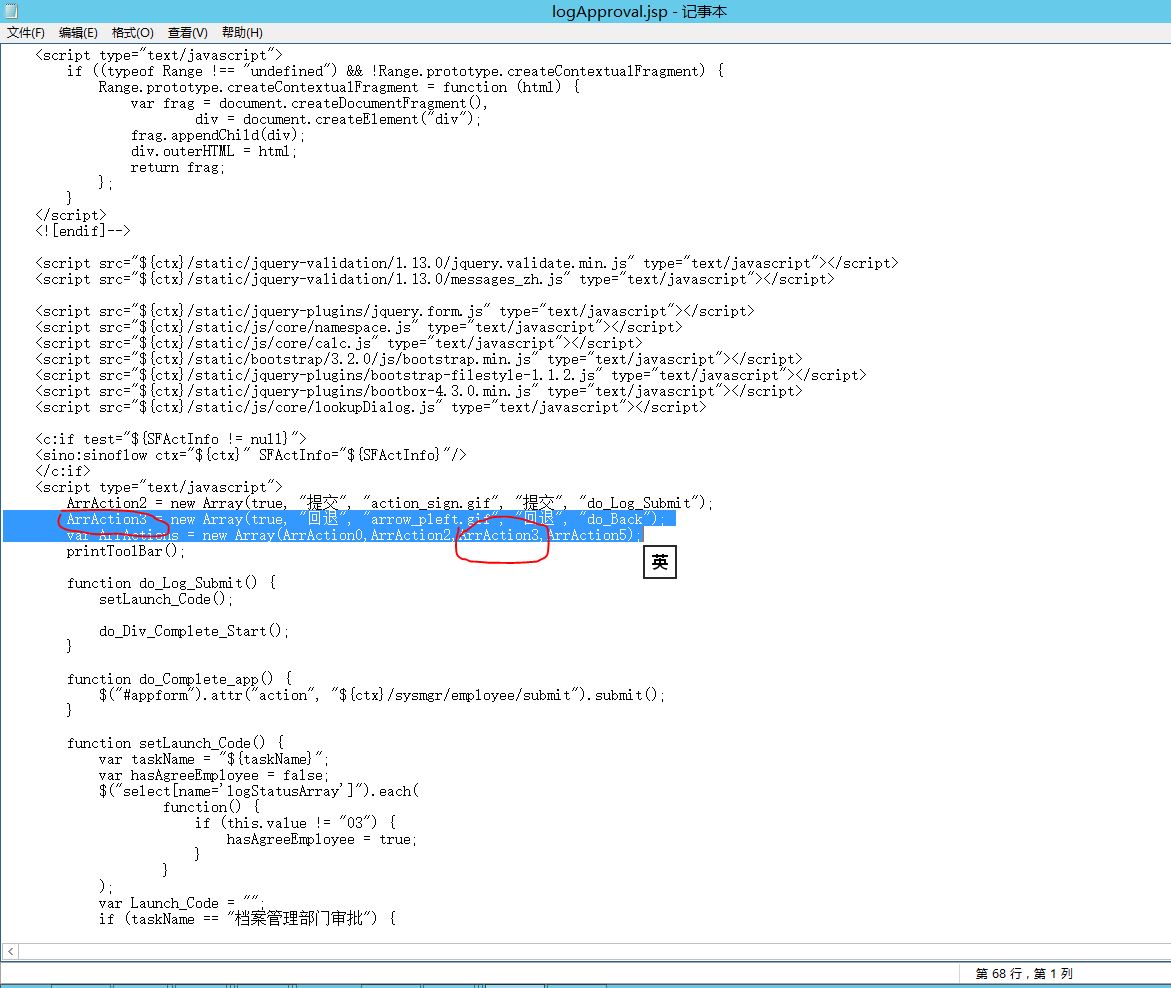Click the line 'hasAgreeEmployee = true;'

tap(322, 839)
